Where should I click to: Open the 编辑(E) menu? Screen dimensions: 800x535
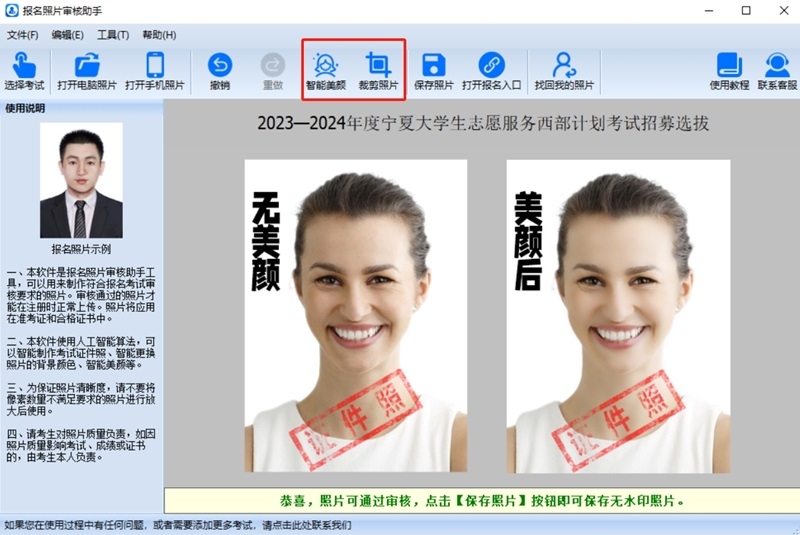coord(67,35)
